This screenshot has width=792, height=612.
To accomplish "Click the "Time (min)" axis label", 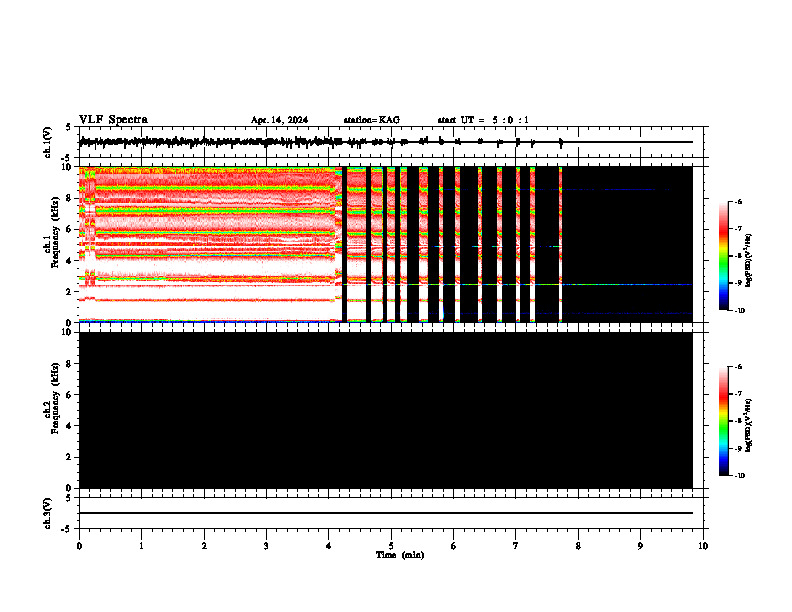I will [x=400, y=555].
